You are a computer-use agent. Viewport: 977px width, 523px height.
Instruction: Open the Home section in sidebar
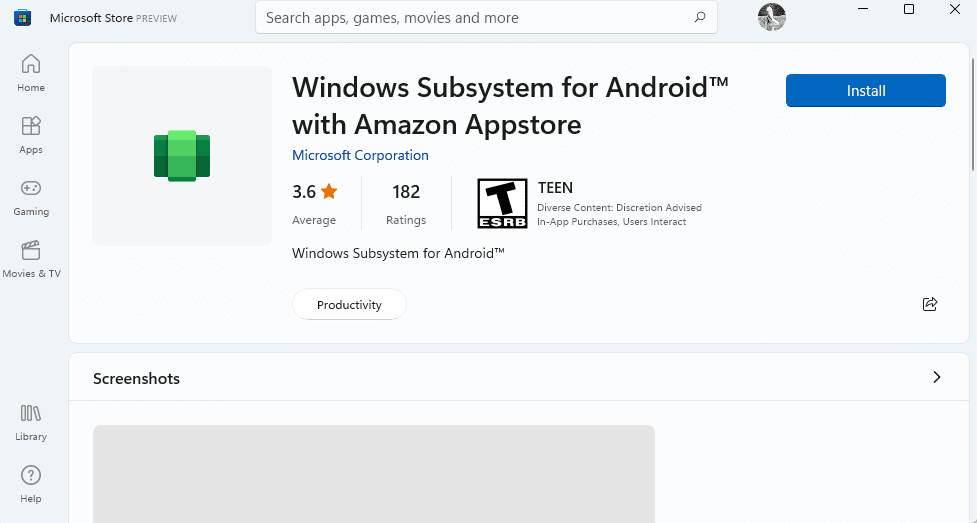click(31, 74)
